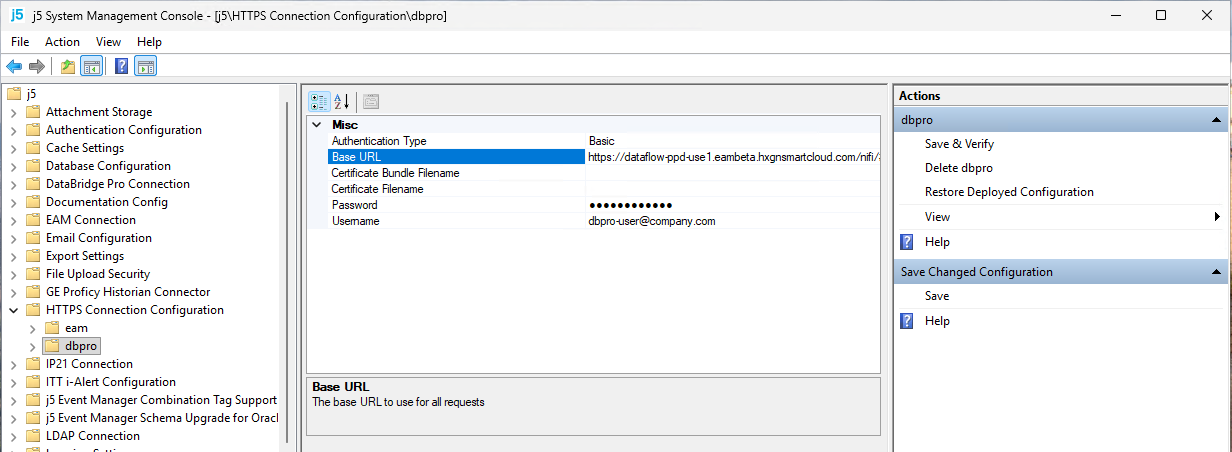
Task: Select j5 Event Manager Schema Upgrade for Oracle
Action: (161, 418)
